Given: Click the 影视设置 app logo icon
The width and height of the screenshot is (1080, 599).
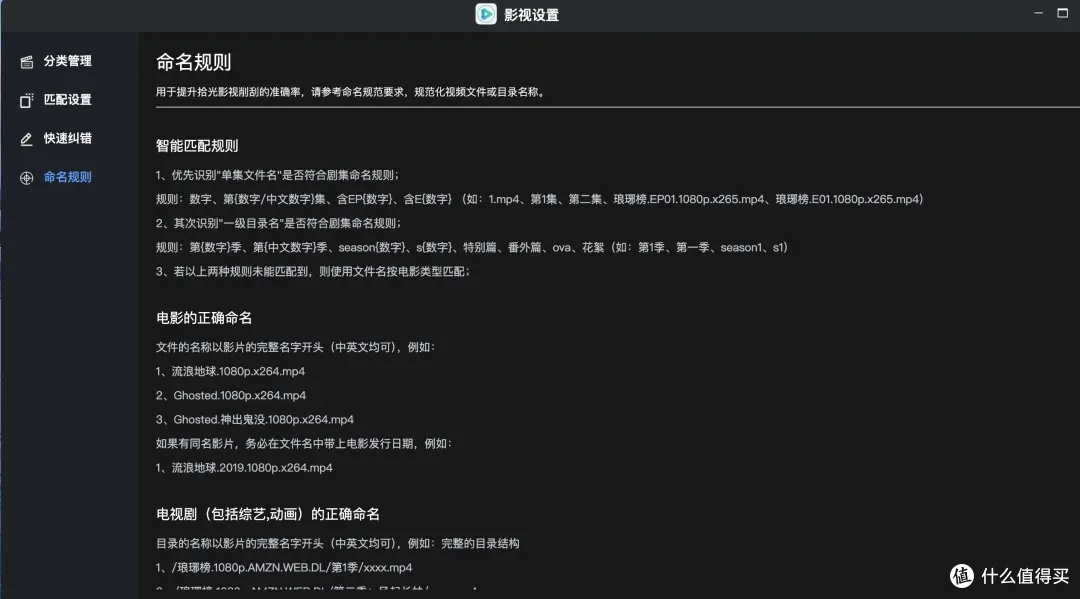Looking at the screenshot, I should [x=486, y=14].
